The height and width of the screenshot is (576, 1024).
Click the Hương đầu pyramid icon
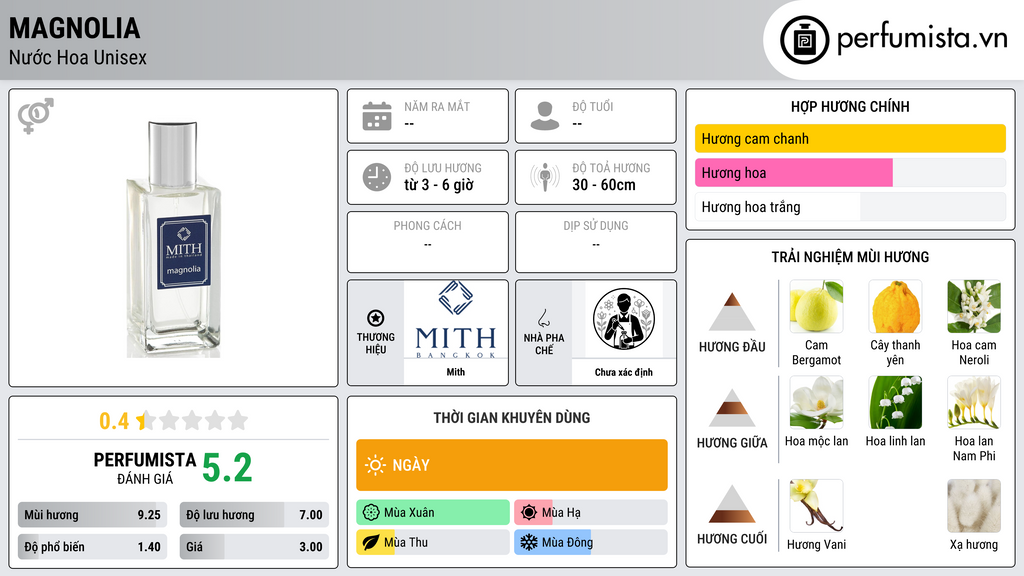[732, 312]
